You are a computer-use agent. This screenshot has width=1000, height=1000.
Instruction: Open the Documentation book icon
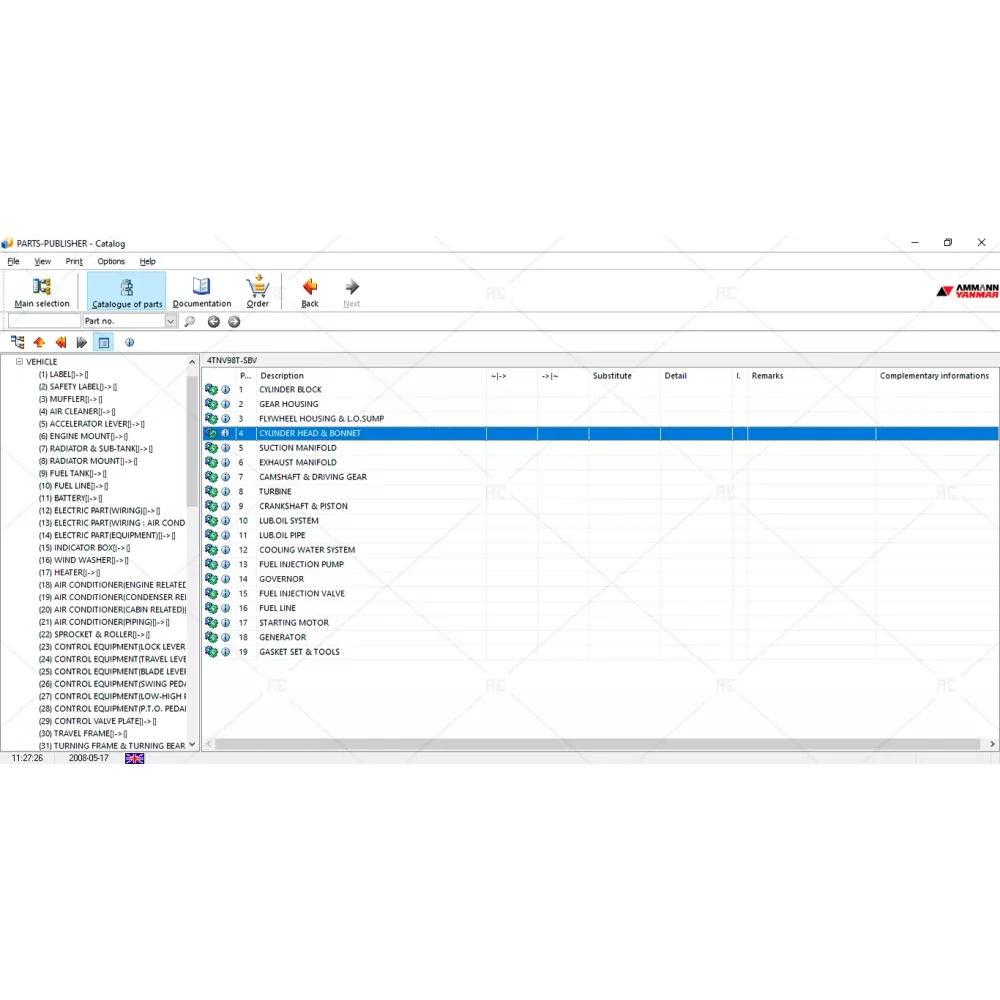tap(202, 290)
